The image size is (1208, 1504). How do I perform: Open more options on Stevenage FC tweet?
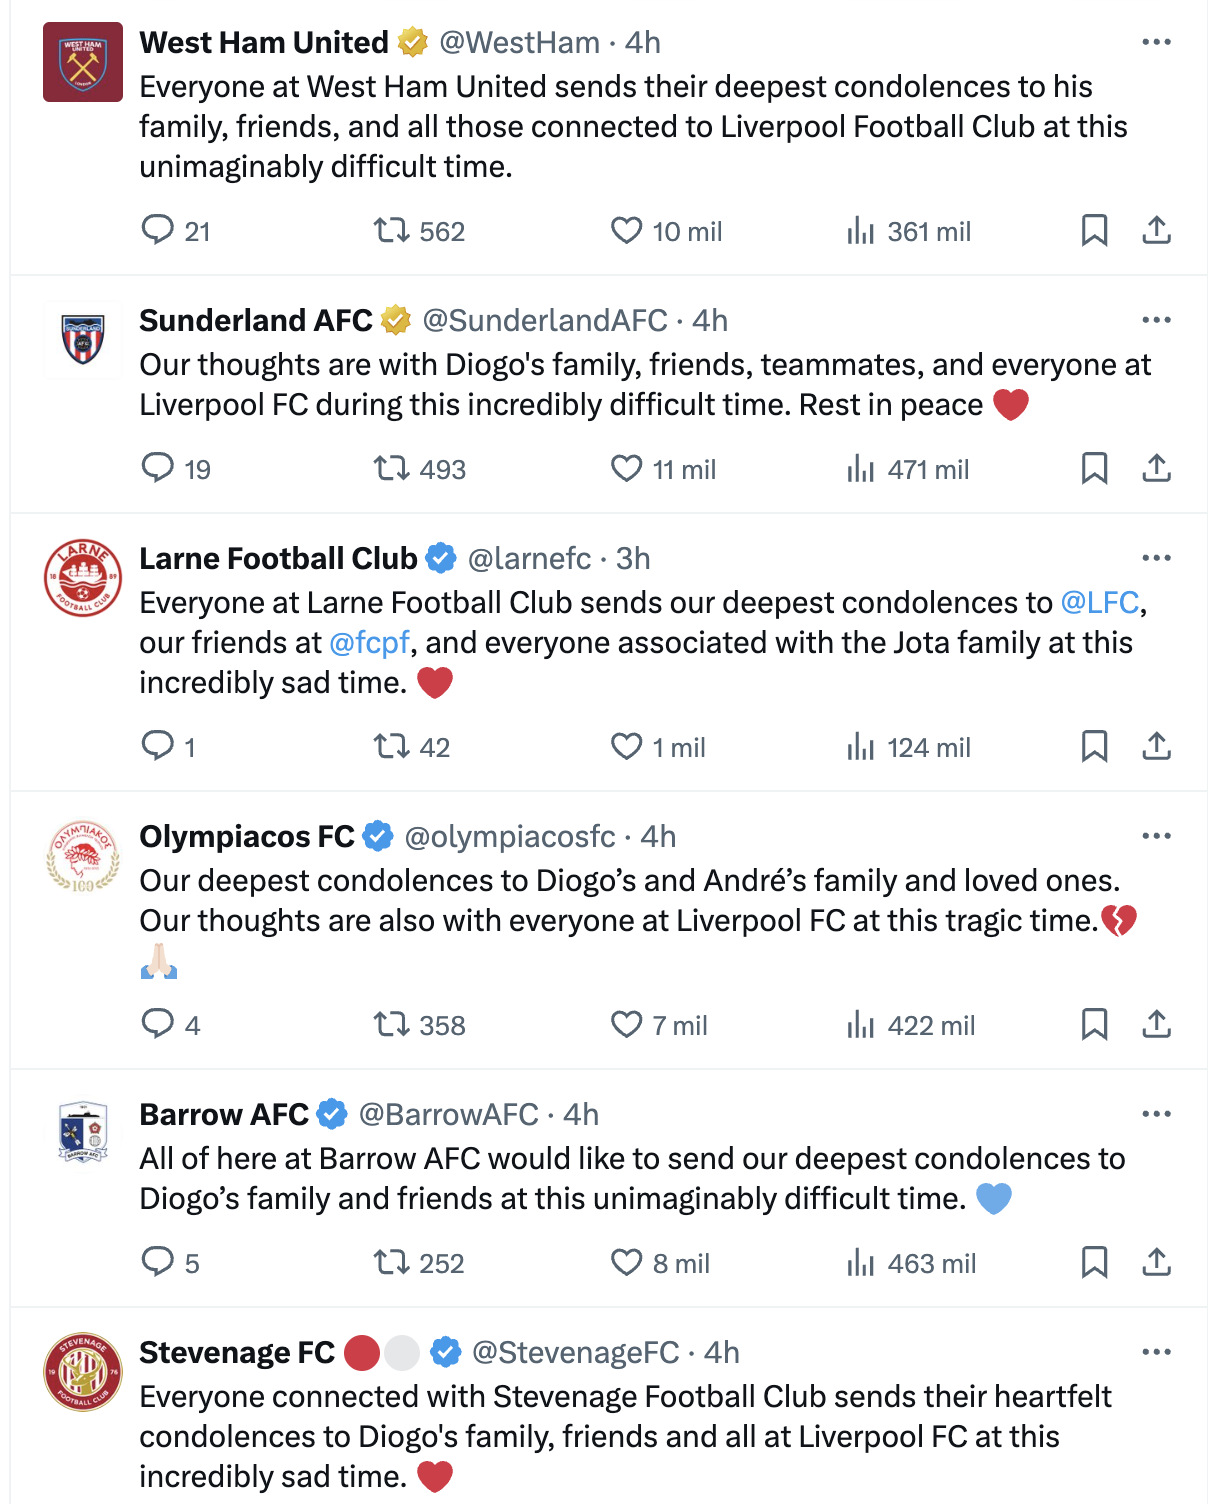pos(1156,1353)
